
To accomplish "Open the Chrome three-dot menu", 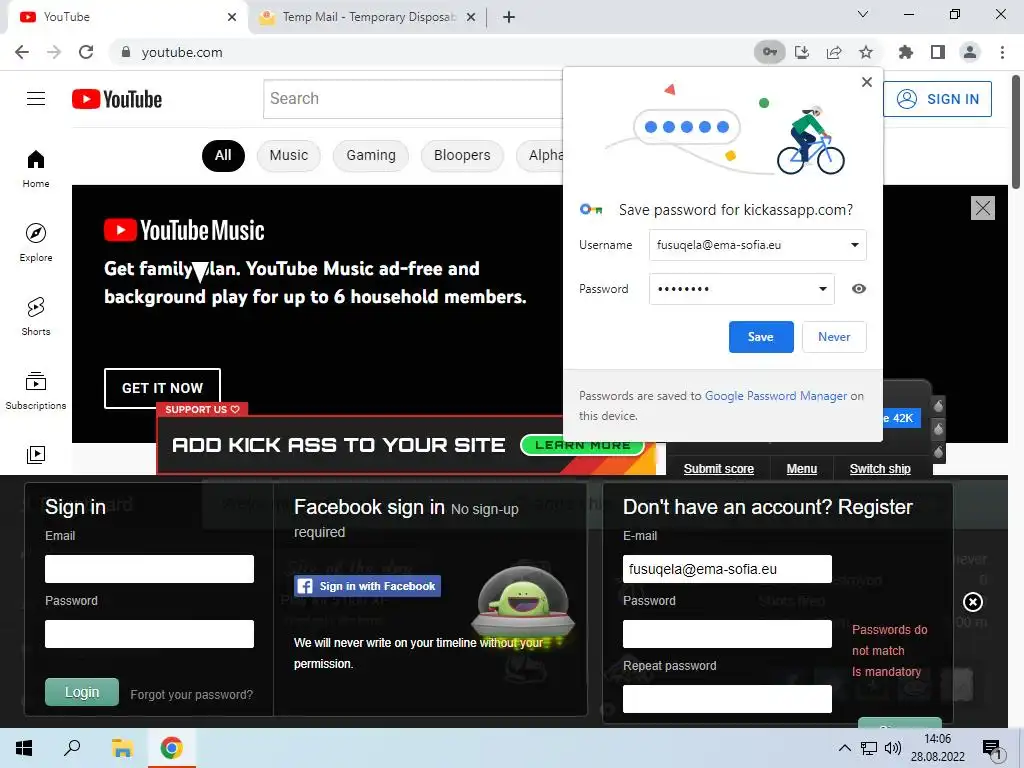I will click(1002, 52).
